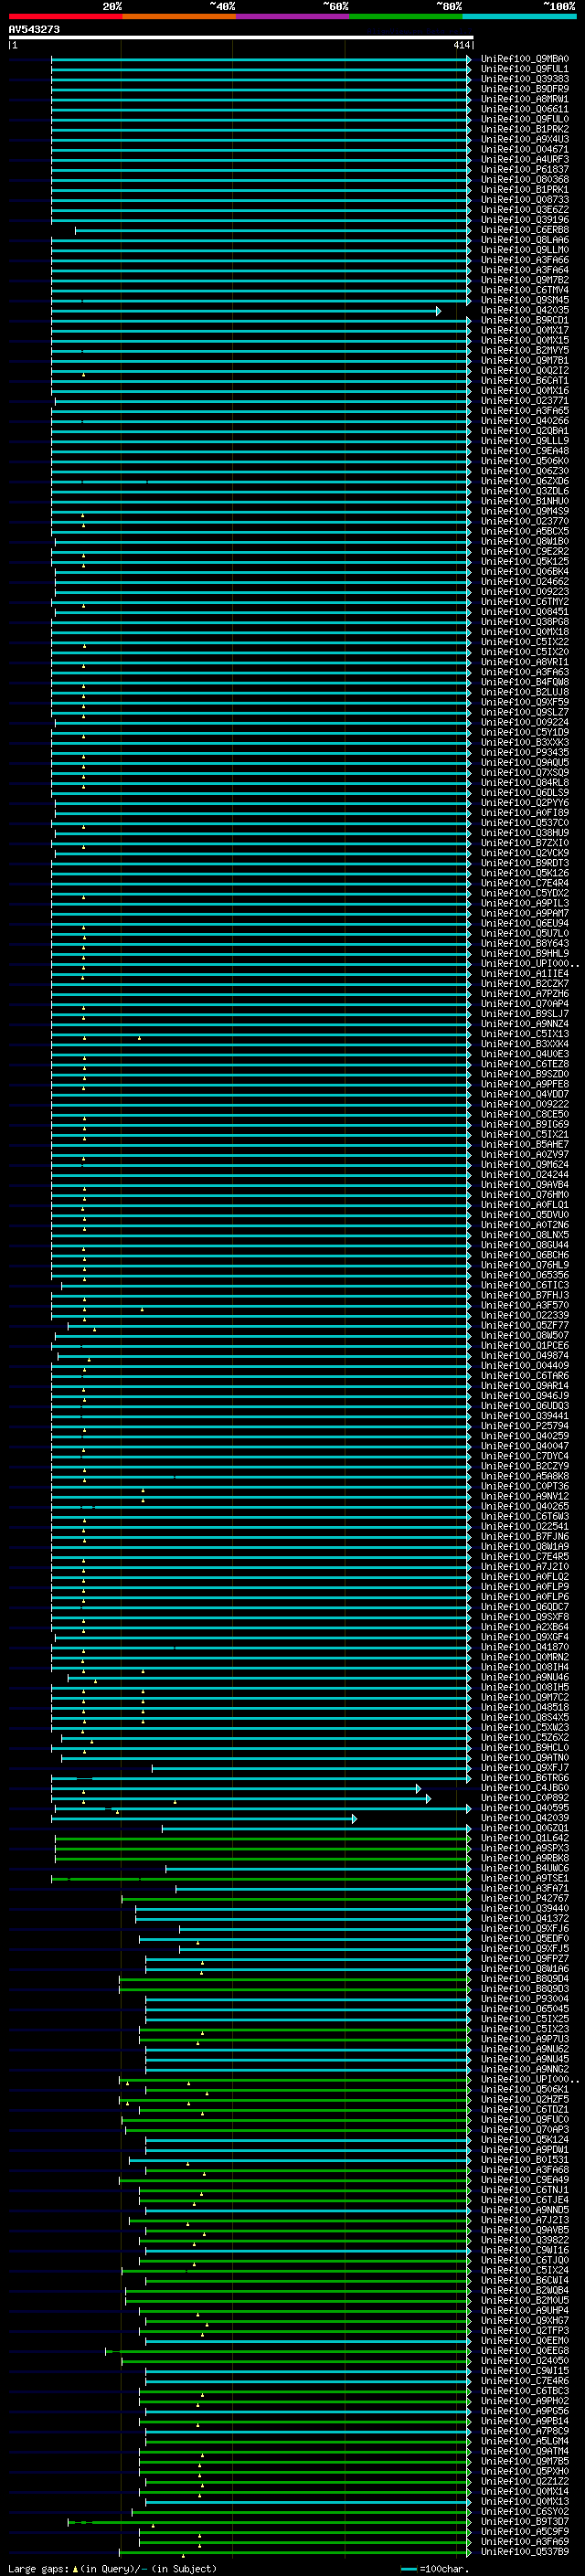The width and height of the screenshot is (585, 2576).
Task: Click the white query sequence bar
Action: tap(241, 38)
